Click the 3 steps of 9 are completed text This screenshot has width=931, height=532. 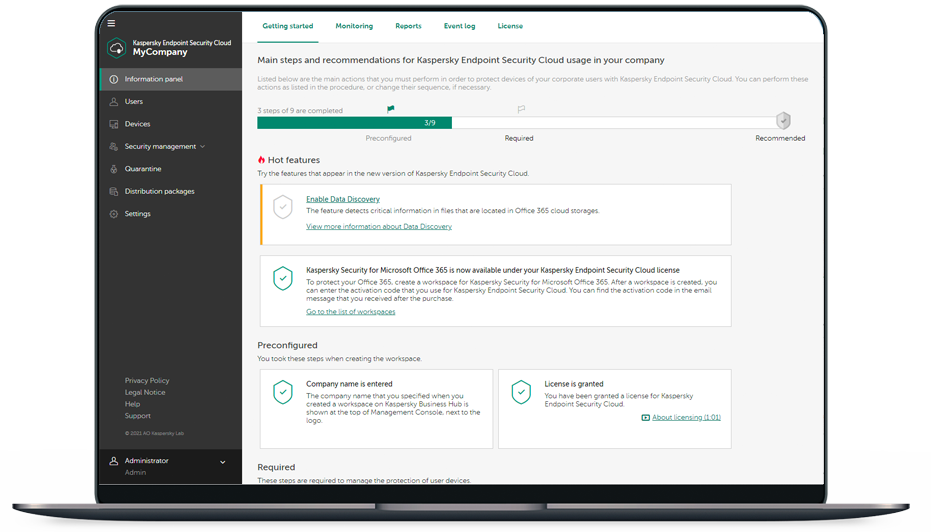click(x=300, y=111)
